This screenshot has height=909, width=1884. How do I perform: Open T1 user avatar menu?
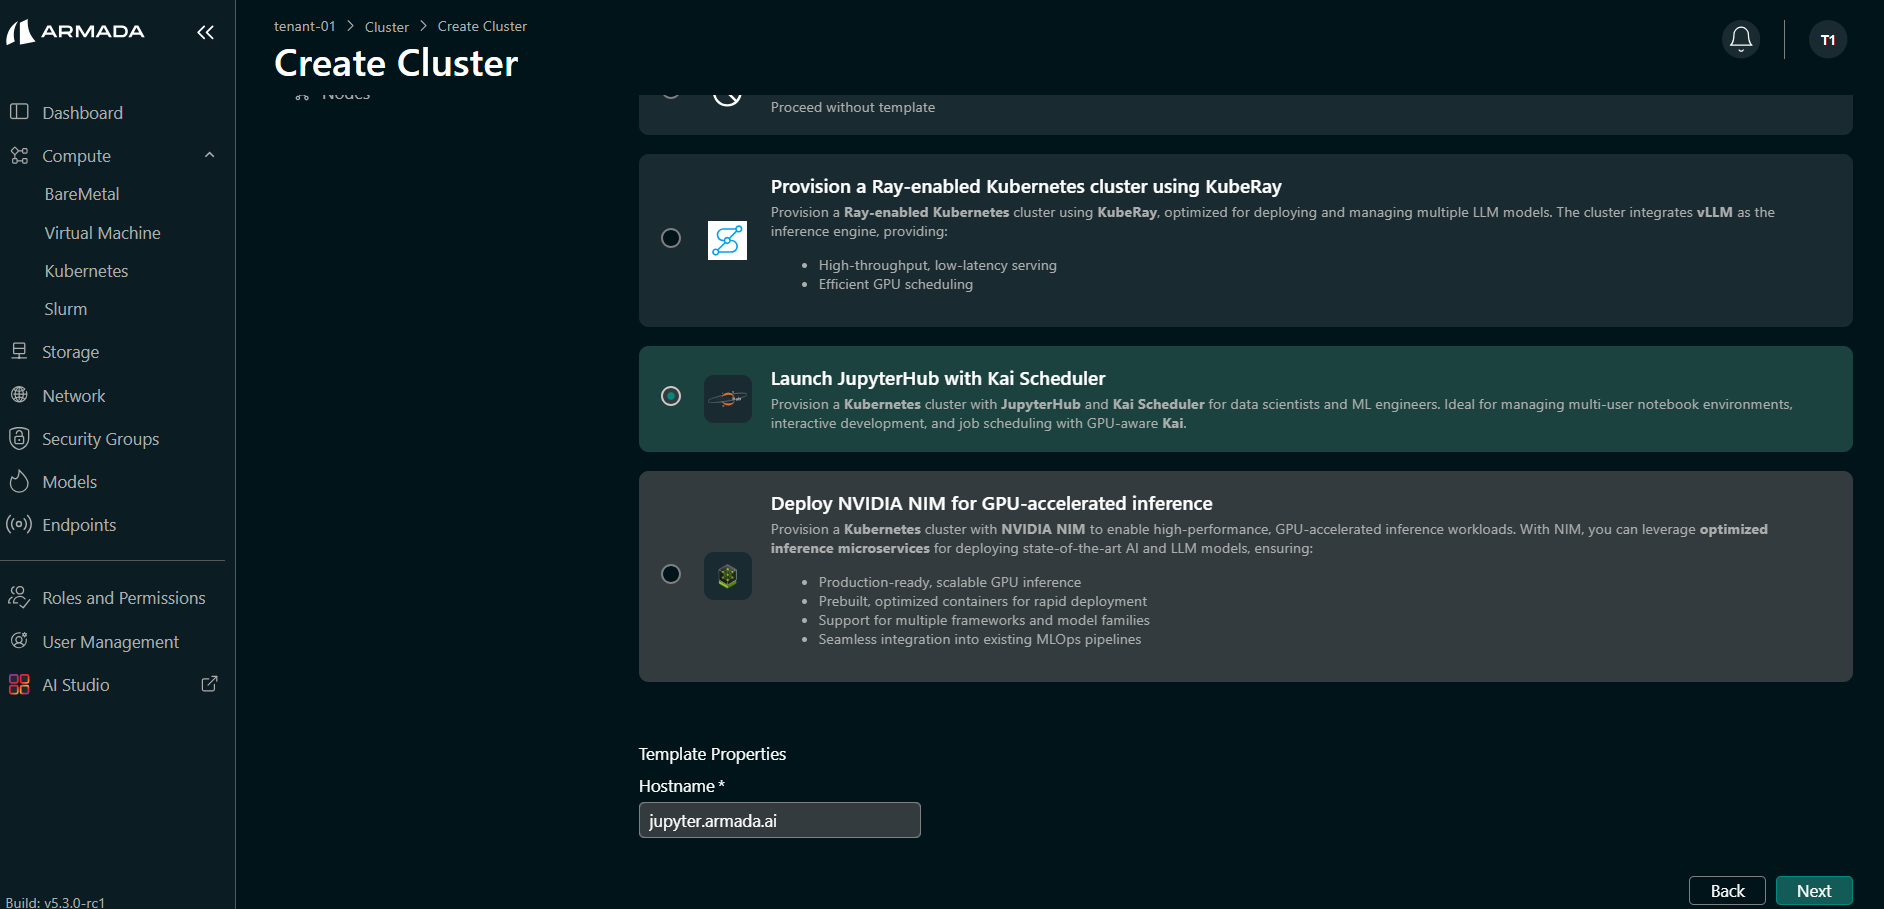[x=1827, y=40]
